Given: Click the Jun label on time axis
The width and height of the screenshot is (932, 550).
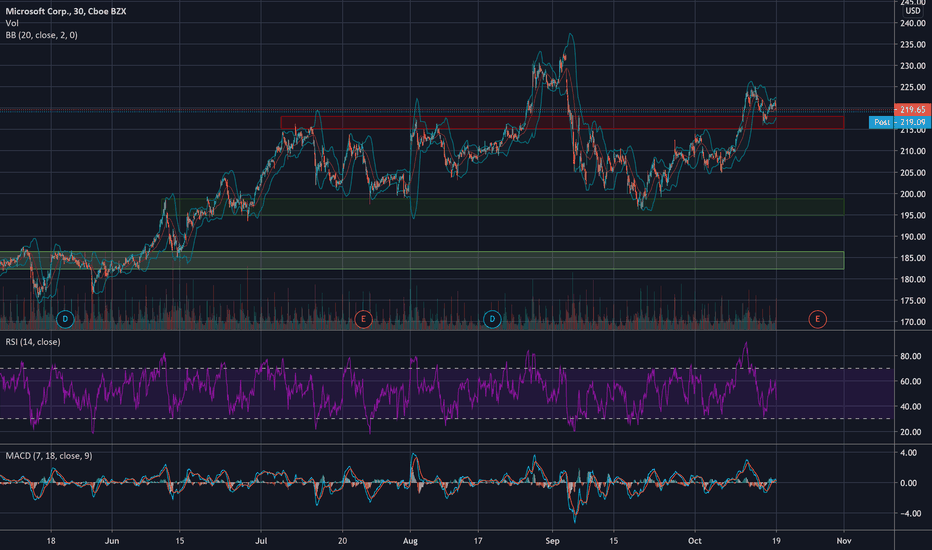Looking at the screenshot, I should 112,541.
